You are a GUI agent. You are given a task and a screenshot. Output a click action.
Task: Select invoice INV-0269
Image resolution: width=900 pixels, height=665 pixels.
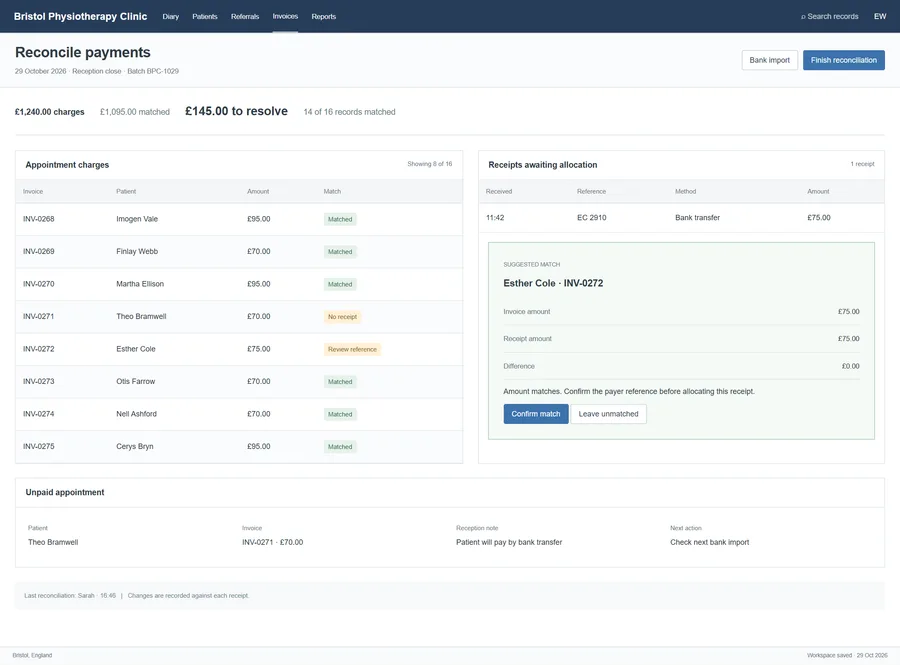(38, 251)
